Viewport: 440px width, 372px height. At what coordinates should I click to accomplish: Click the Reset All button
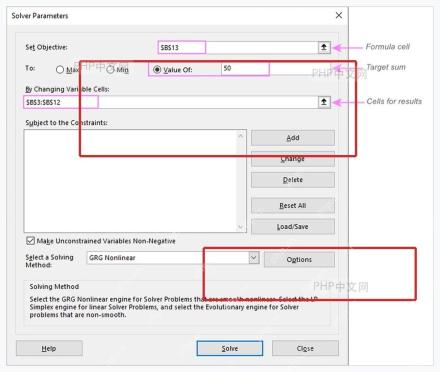pyautogui.click(x=293, y=205)
